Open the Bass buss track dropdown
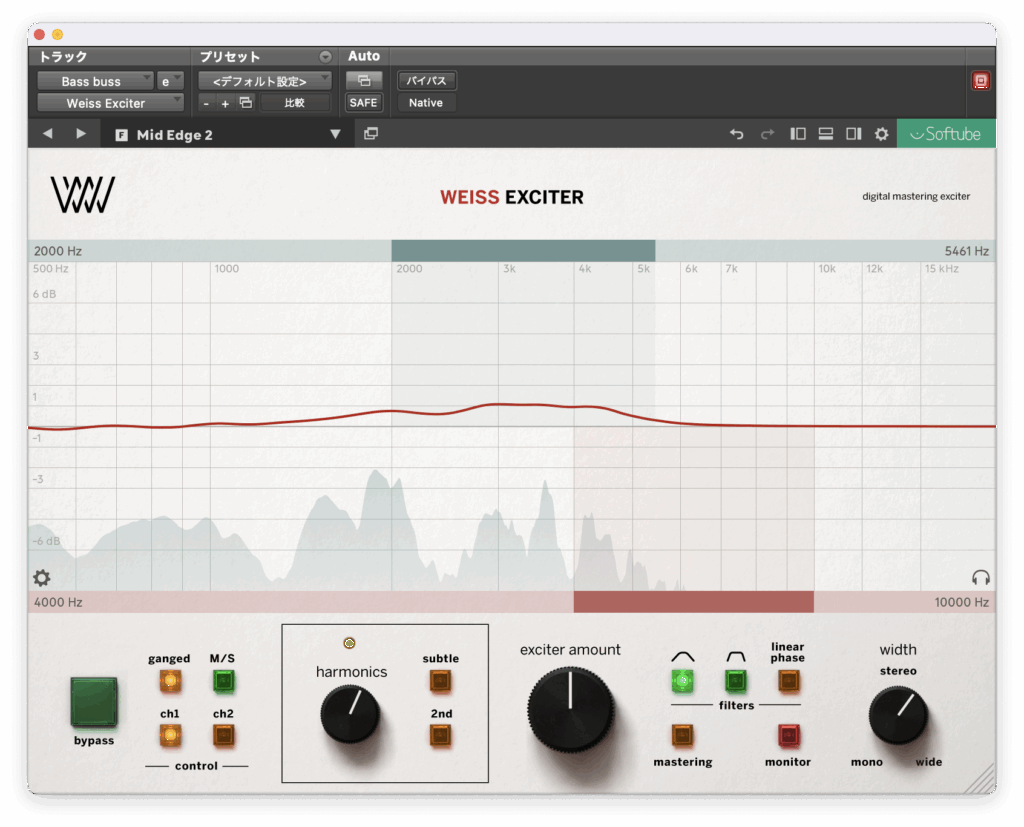Screen dimensions: 1024x827 pos(95,81)
